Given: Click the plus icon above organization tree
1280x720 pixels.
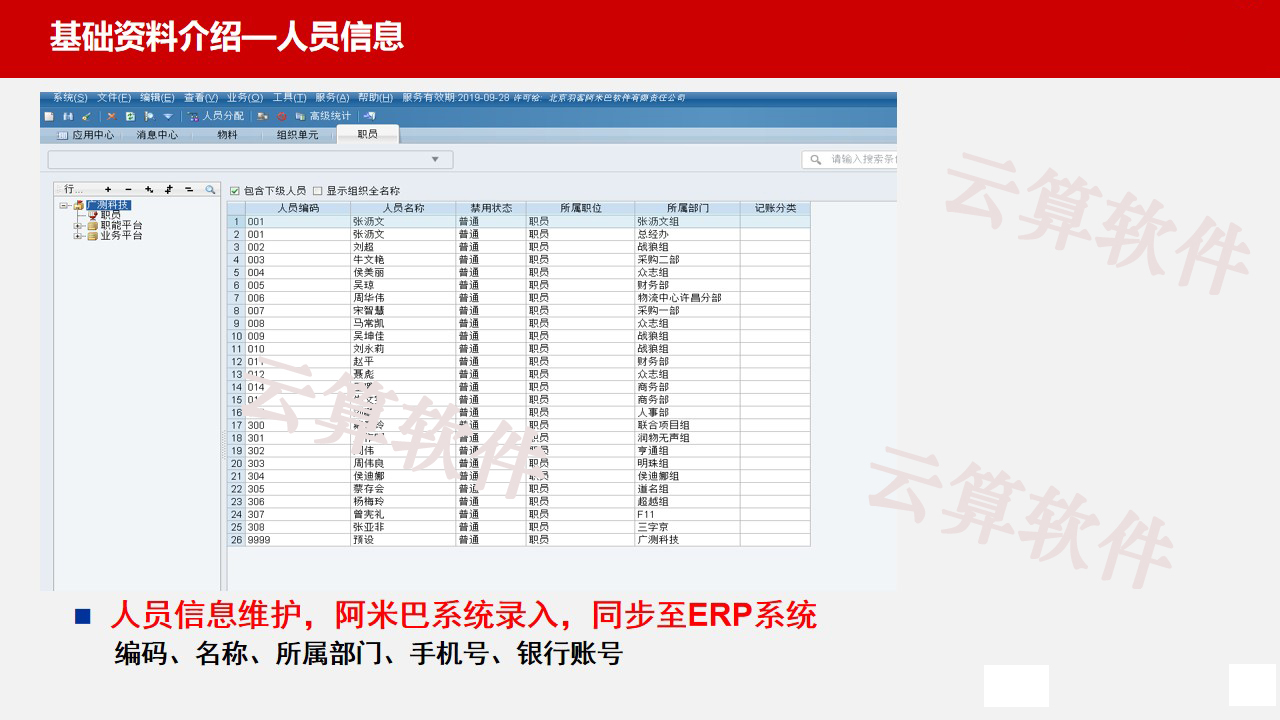Looking at the screenshot, I should coord(108,189).
